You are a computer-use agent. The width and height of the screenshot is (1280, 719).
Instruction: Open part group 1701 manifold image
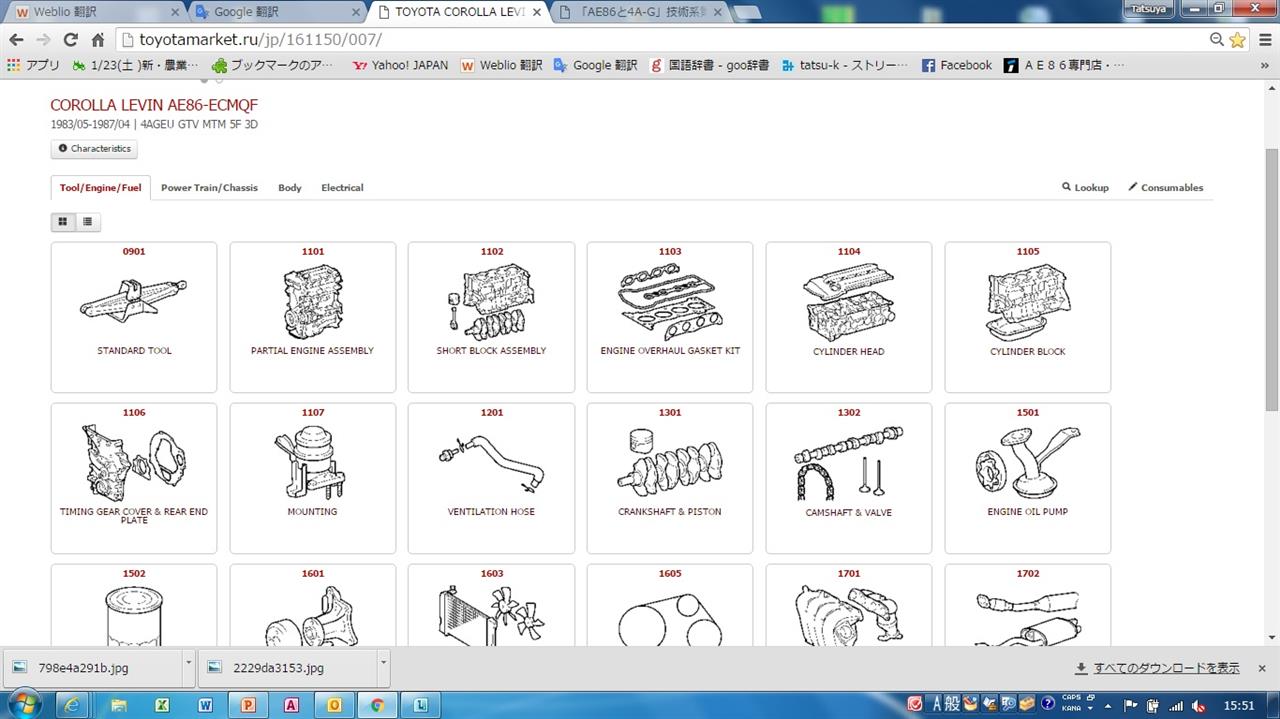[849, 615]
